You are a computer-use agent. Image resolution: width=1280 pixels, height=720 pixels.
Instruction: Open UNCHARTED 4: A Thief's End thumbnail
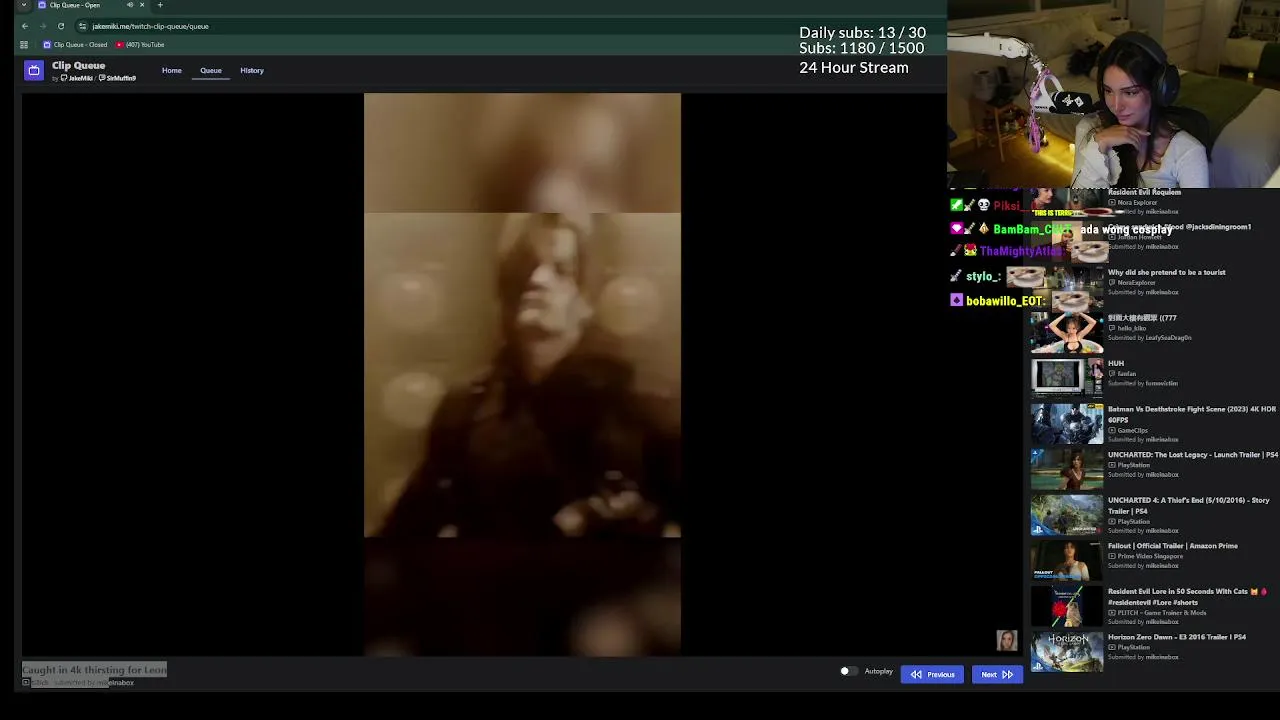(x=1067, y=515)
